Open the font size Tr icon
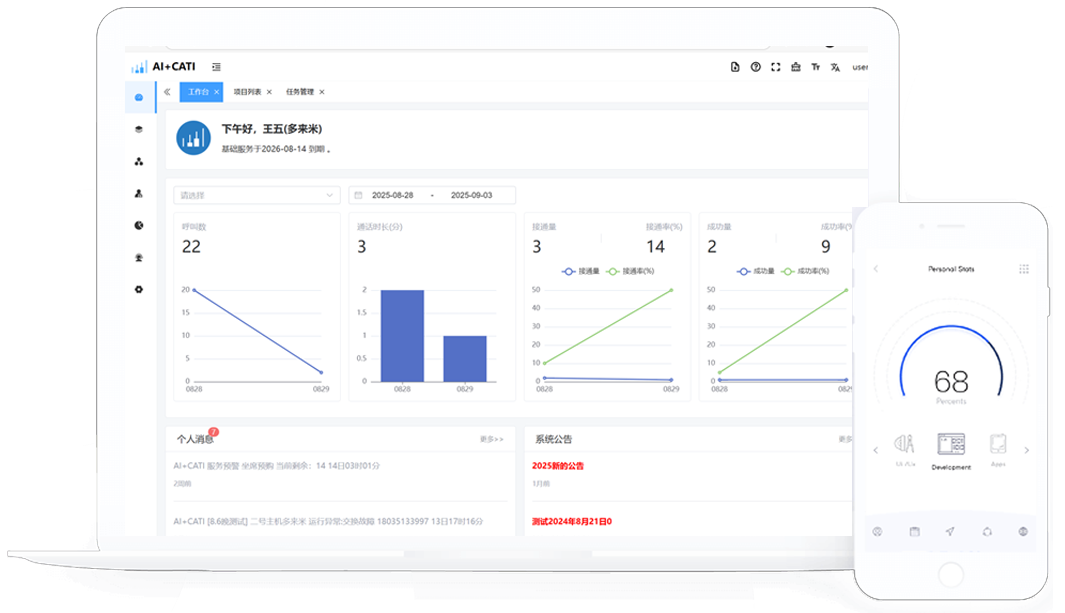This screenshot has width=1065, height=613. coord(815,67)
